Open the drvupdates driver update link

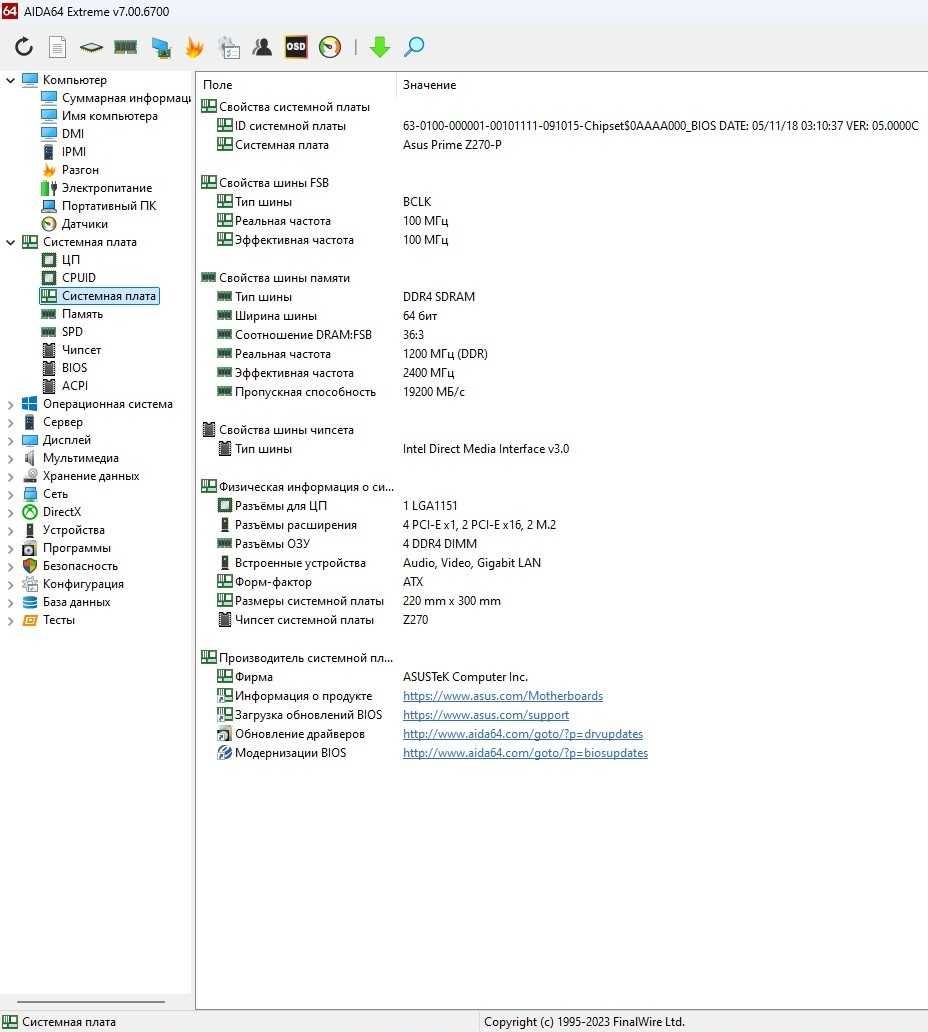click(523, 734)
